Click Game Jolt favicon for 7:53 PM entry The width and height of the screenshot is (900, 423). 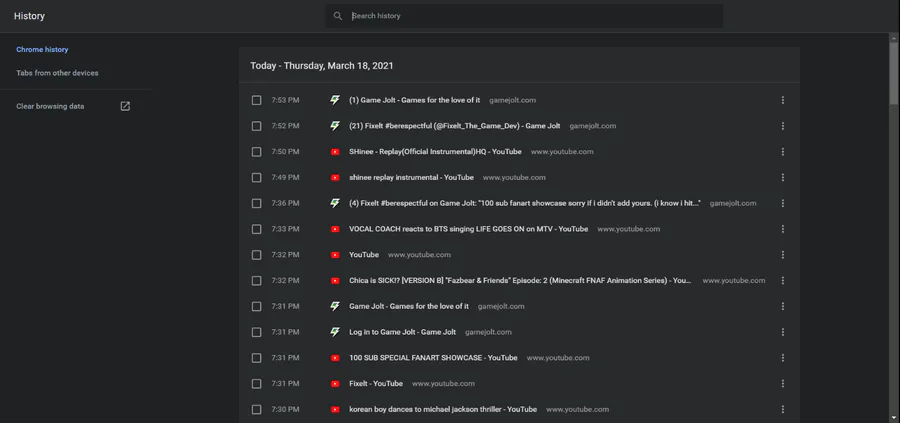pos(335,100)
